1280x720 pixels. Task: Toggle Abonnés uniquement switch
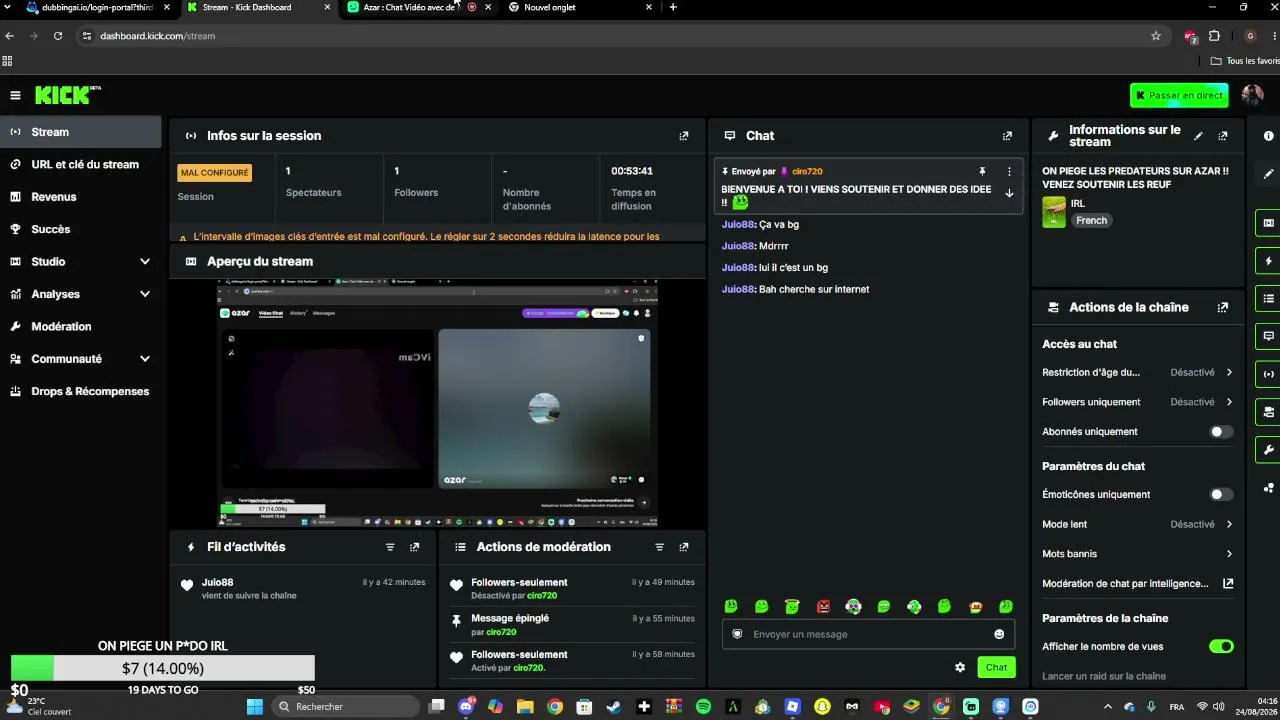(x=1221, y=432)
